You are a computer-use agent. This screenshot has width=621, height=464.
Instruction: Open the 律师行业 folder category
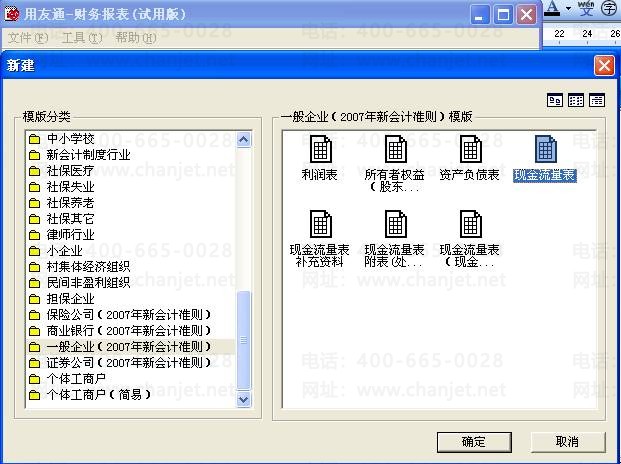pyautogui.click(x=62, y=234)
